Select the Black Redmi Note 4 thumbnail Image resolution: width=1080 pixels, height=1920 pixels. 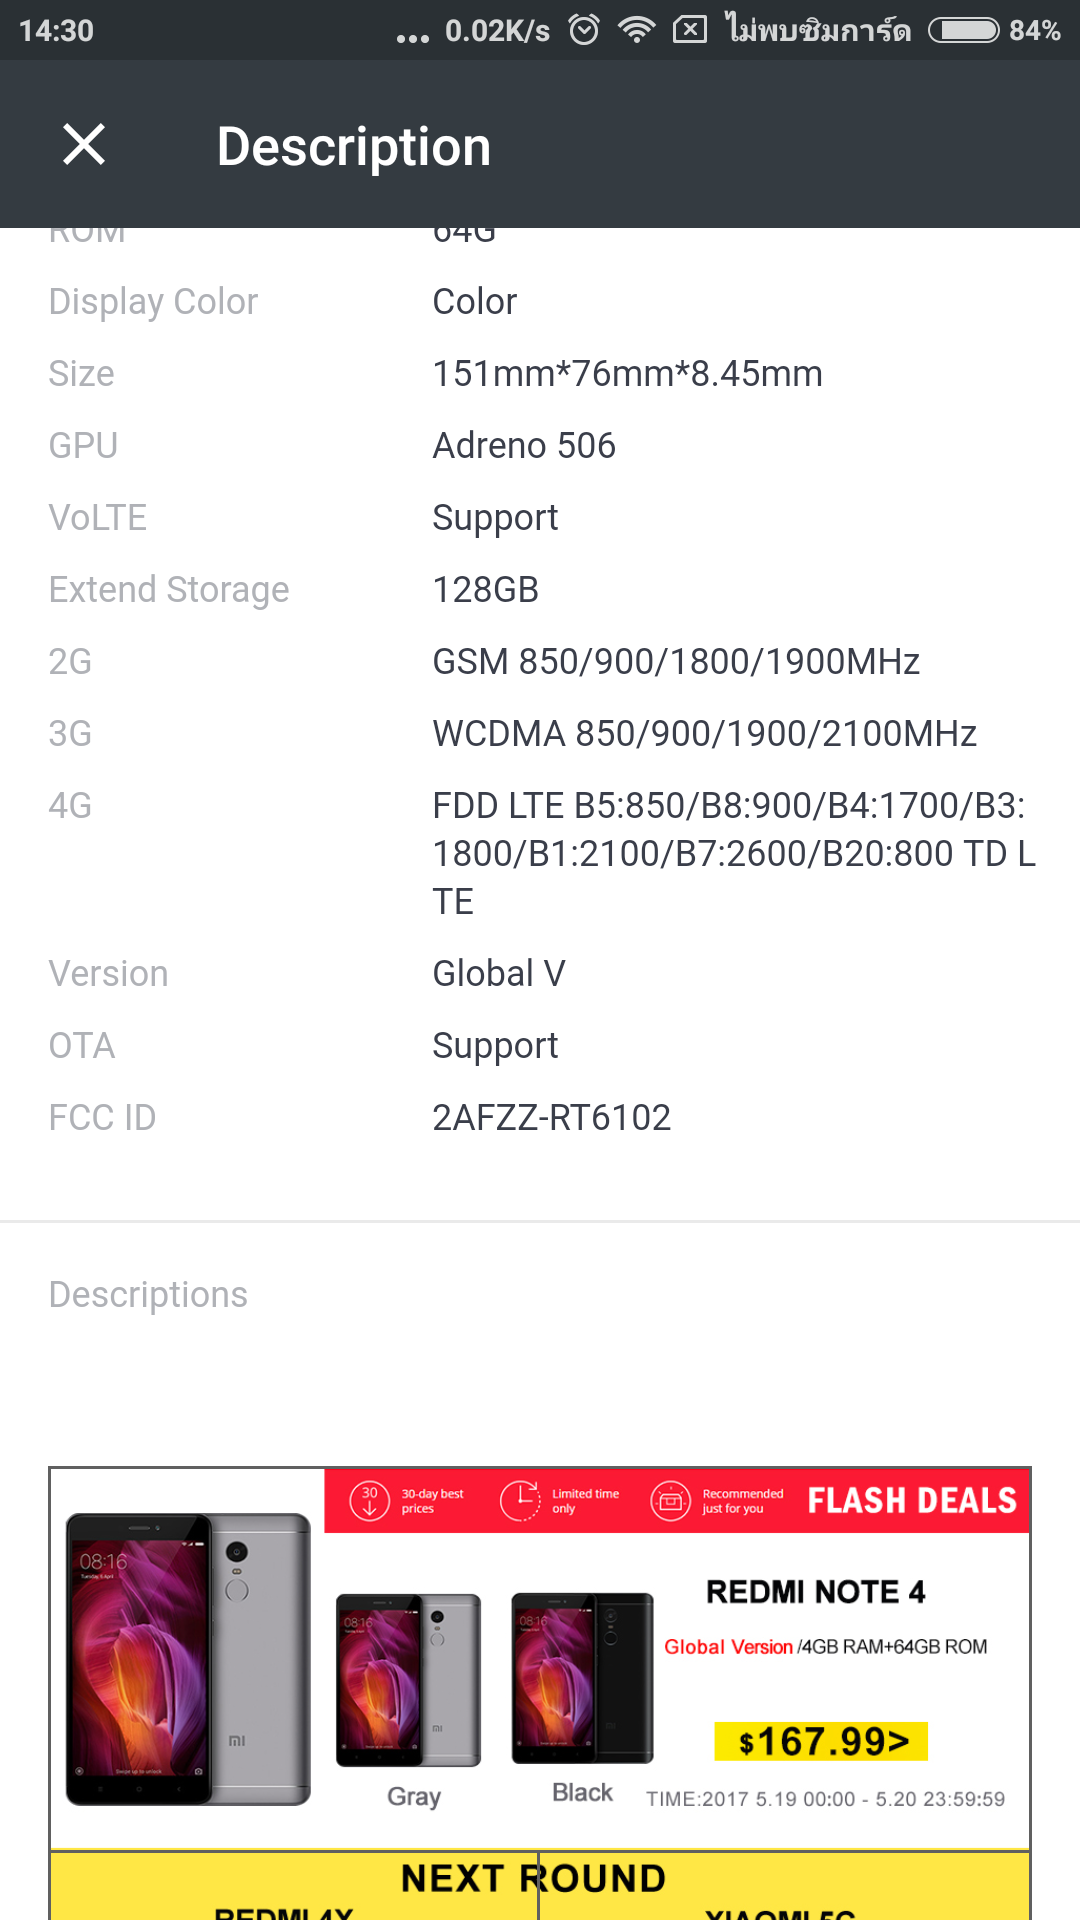(582, 1678)
